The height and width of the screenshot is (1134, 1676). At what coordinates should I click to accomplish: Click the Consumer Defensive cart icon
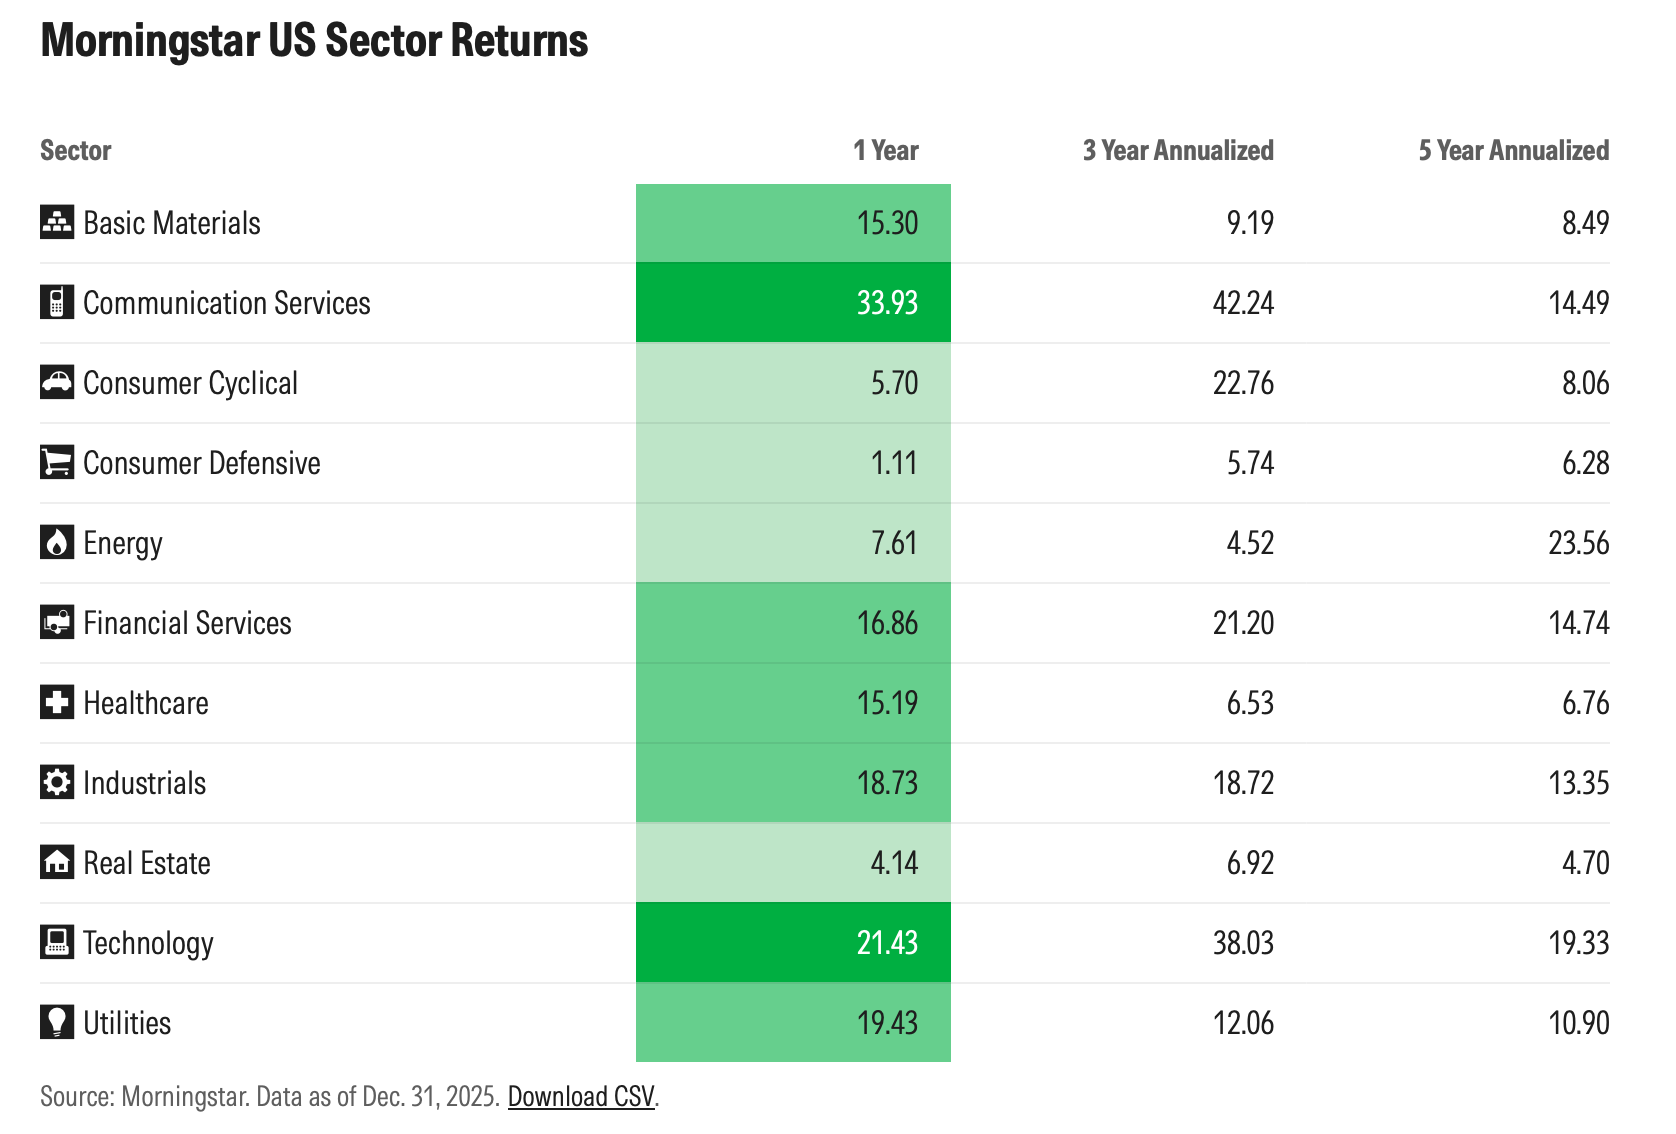coord(57,462)
